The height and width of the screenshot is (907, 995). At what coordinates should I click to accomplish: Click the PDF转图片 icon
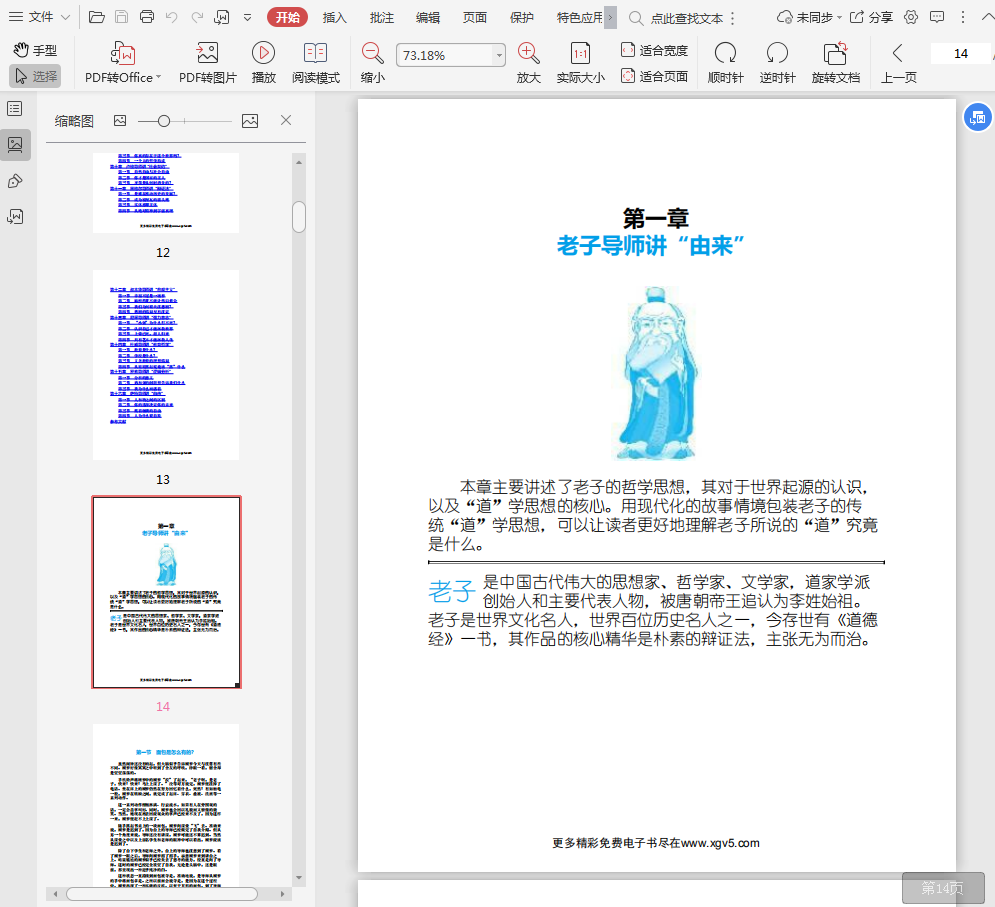207,54
